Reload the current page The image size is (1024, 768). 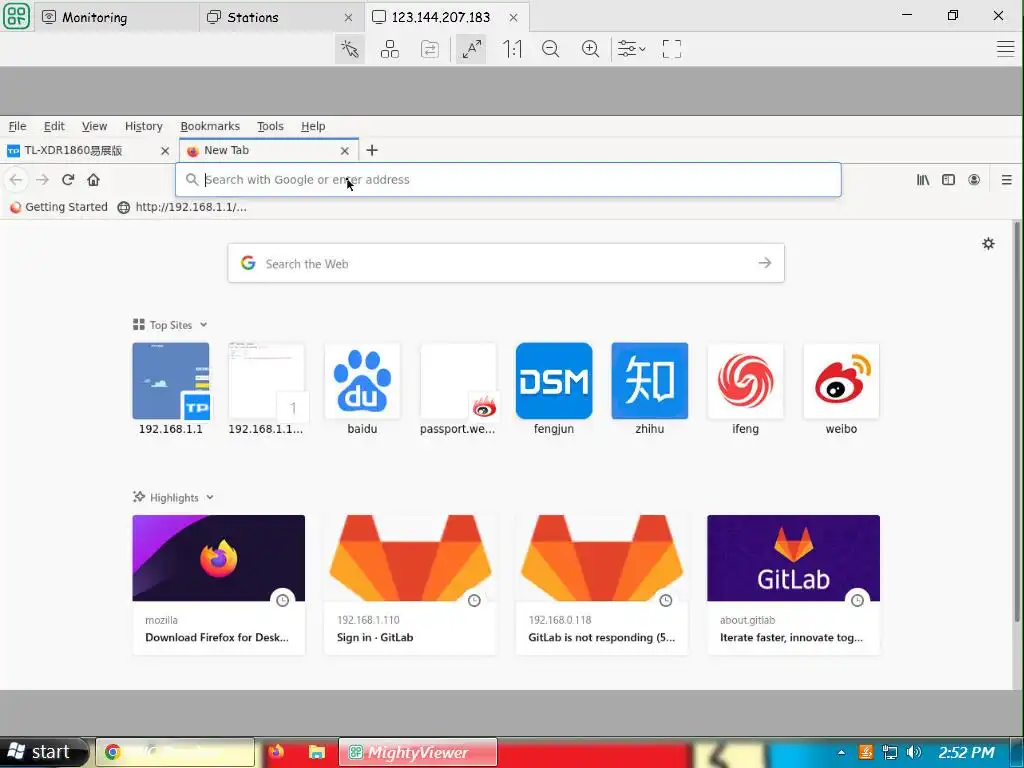point(68,180)
